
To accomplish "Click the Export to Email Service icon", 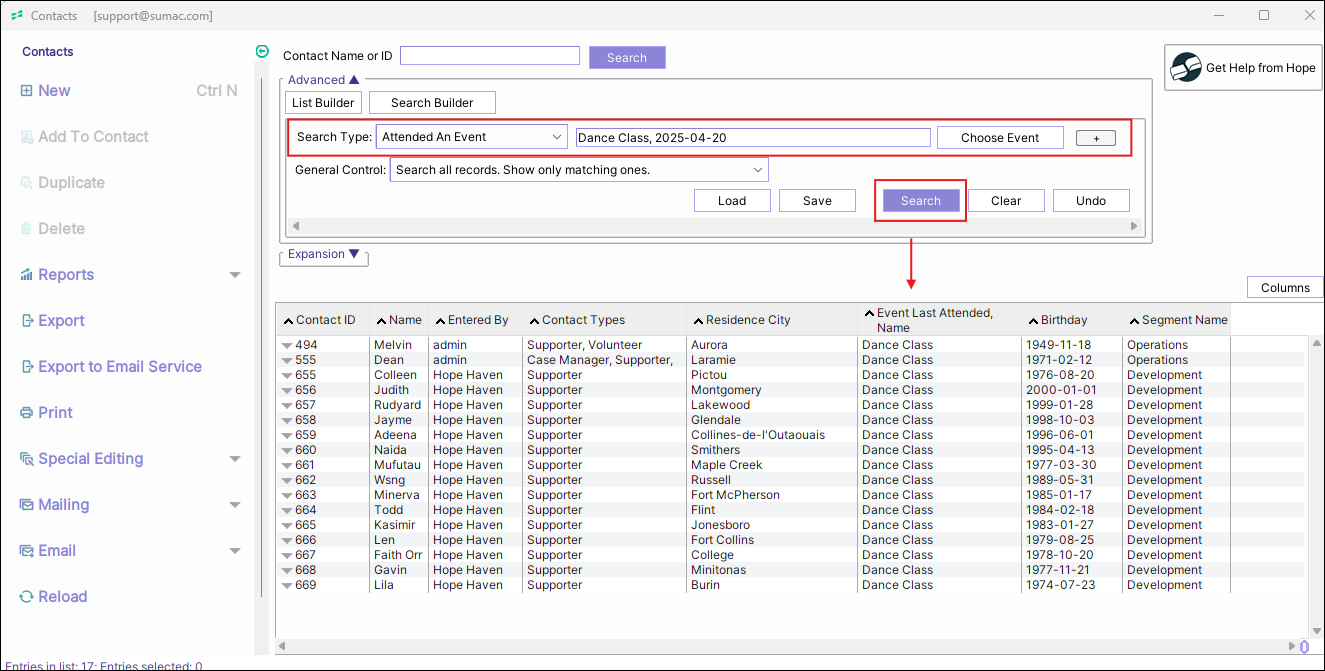I will pyautogui.click(x=27, y=367).
